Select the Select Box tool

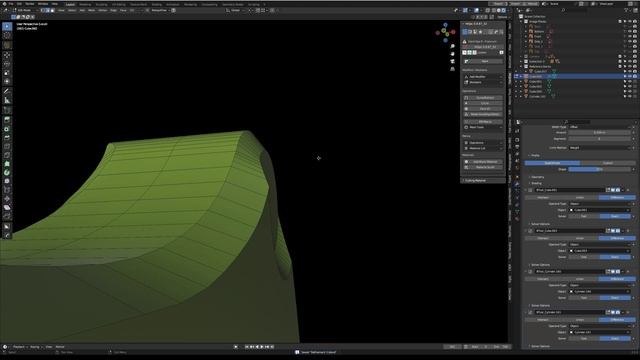point(7,27)
